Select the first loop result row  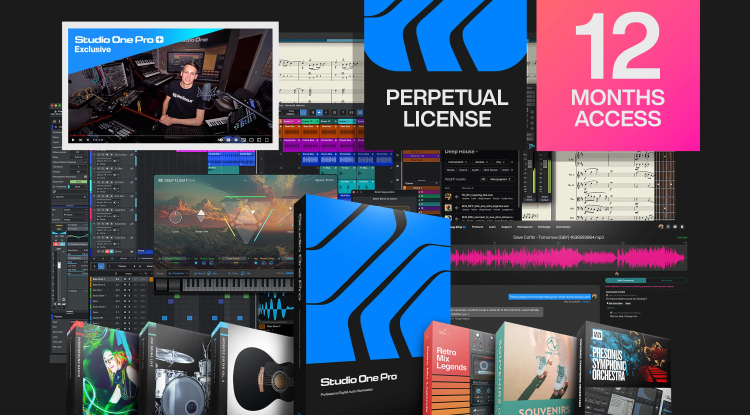pyautogui.click(x=480, y=197)
